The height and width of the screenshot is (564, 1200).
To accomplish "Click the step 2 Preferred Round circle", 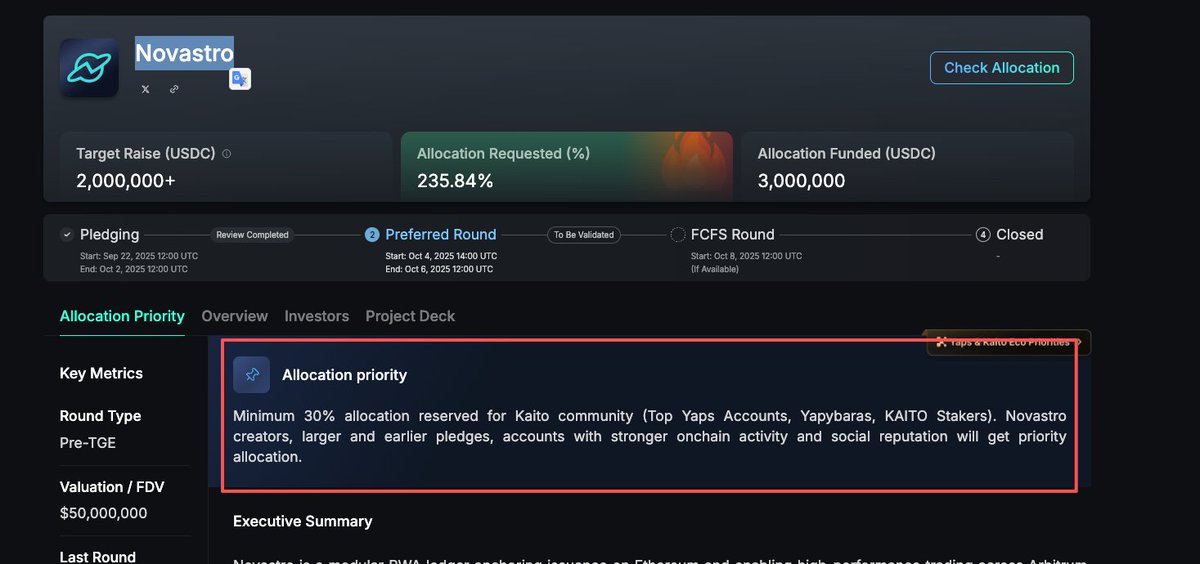I will click(372, 235).
